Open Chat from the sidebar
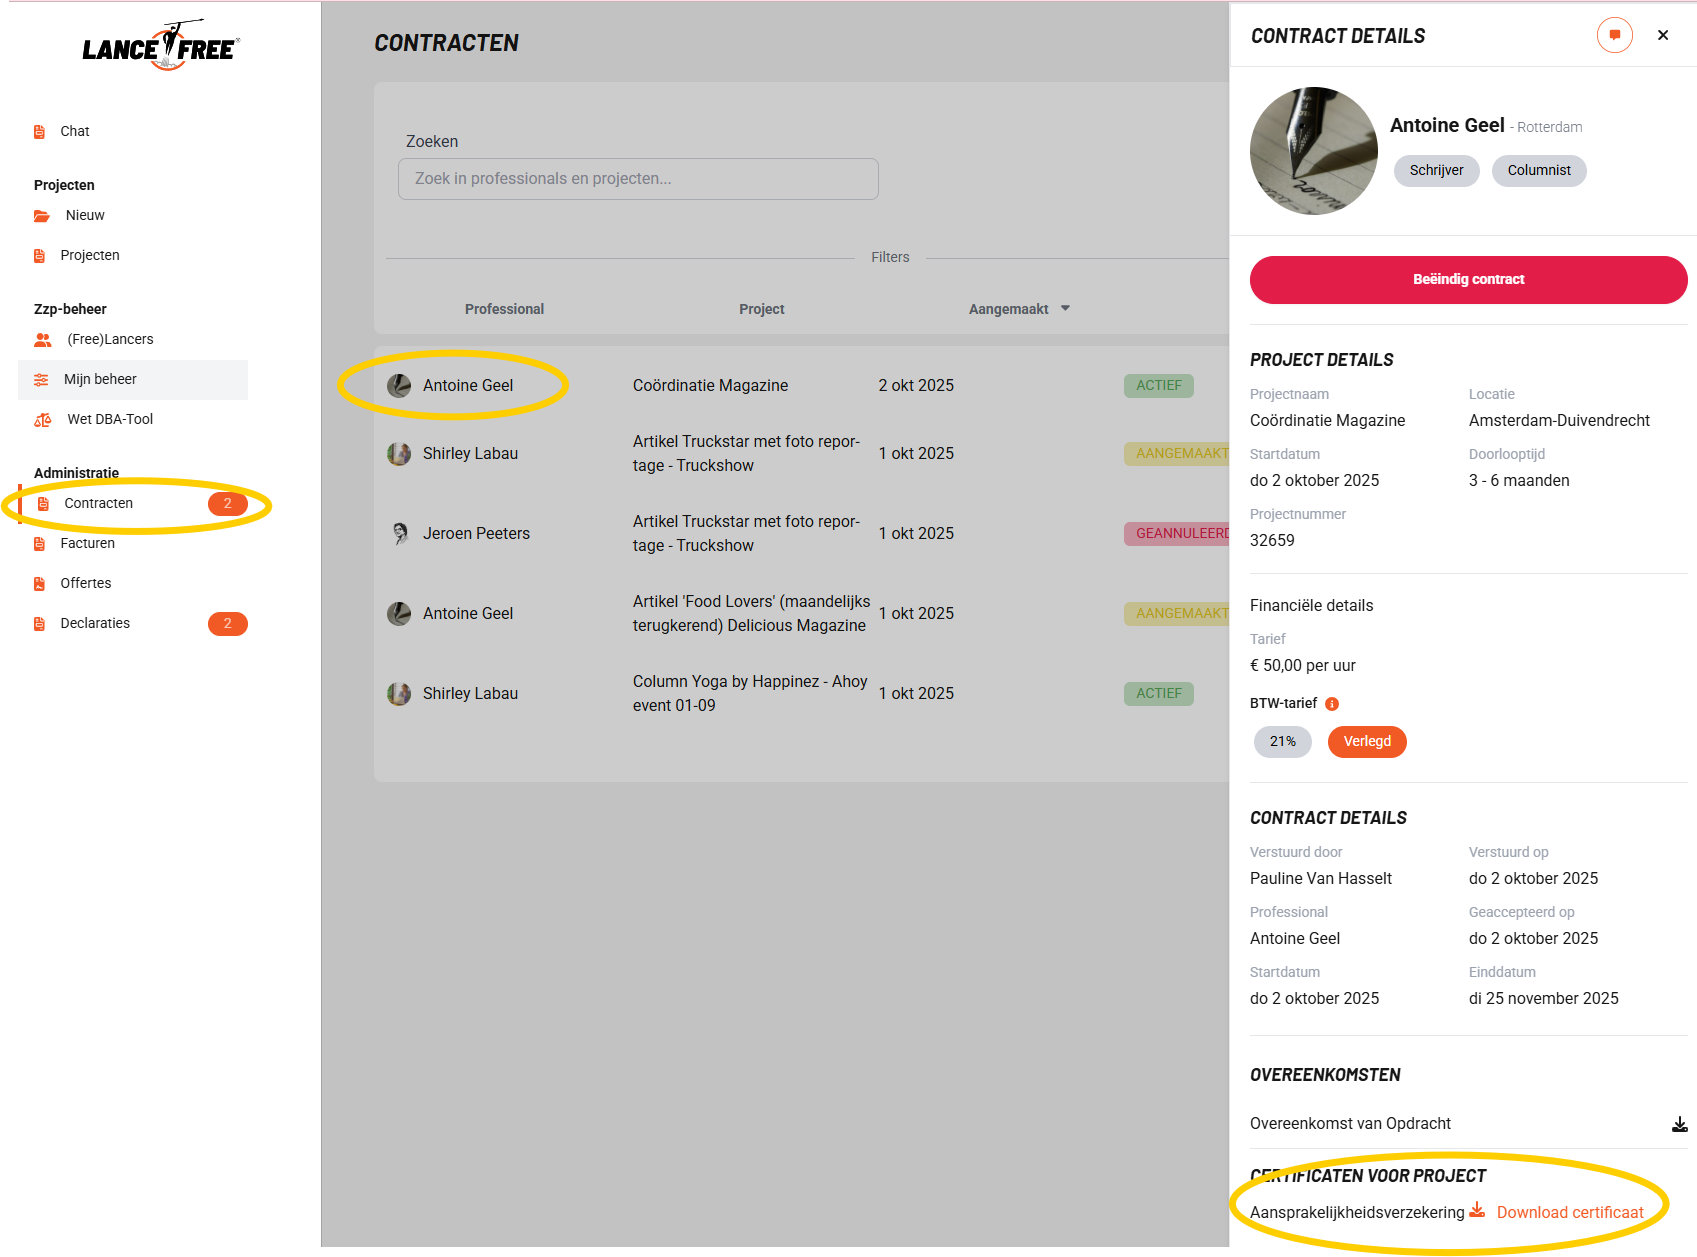This screenshot has width=1697, height=1257. (74, 131)
